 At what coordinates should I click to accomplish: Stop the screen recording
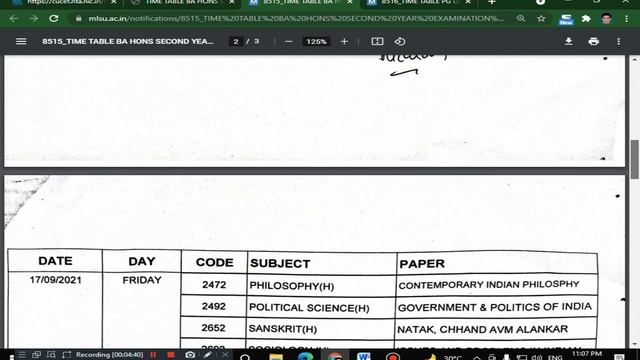coord(171,355)
